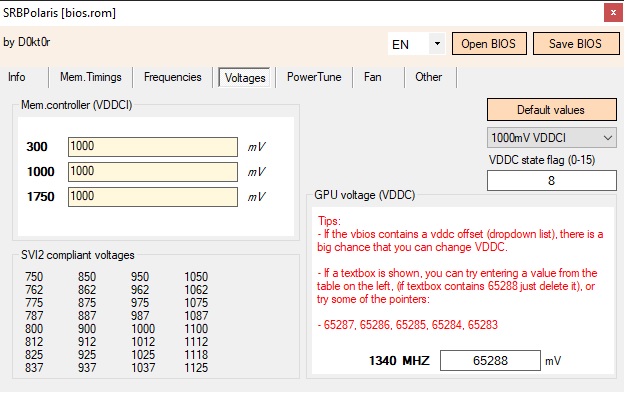The width and height of the screenshot is (626, 394).
Task: Click the 875 value in SVI2 table
Action: coord(87,303)
